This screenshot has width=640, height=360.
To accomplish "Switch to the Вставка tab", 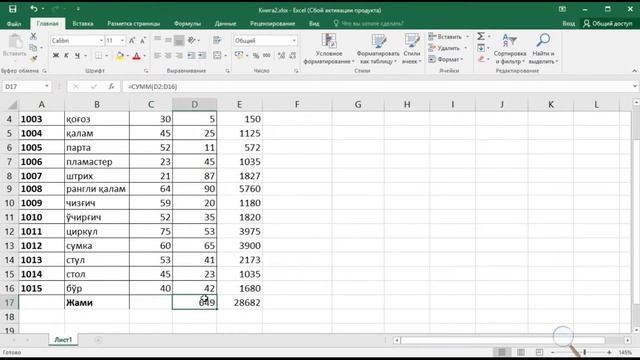I will click(x=82, y=24).
